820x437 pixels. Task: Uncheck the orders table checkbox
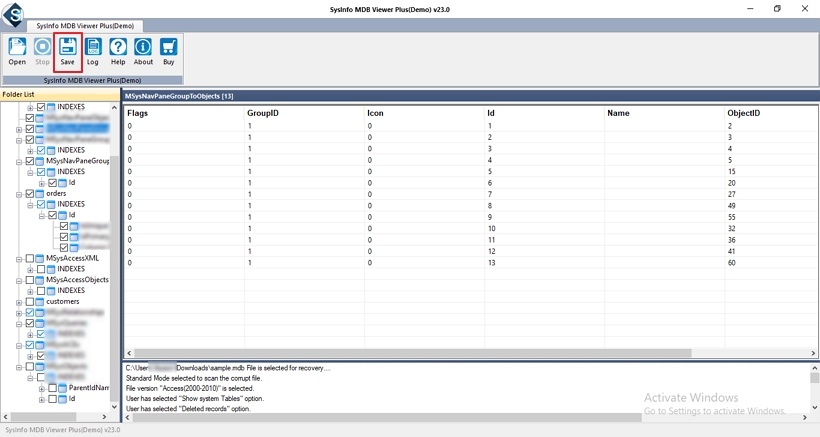pos(30,193)
